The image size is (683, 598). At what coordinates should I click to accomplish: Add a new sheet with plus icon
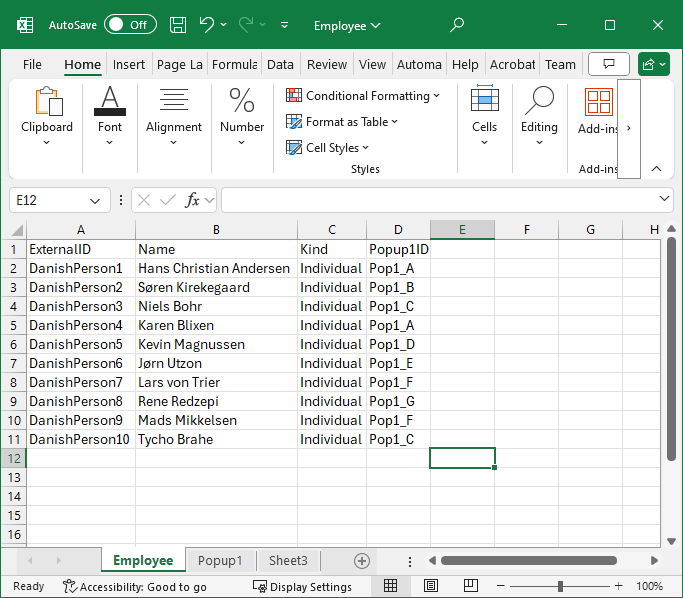tap(362, 561)
